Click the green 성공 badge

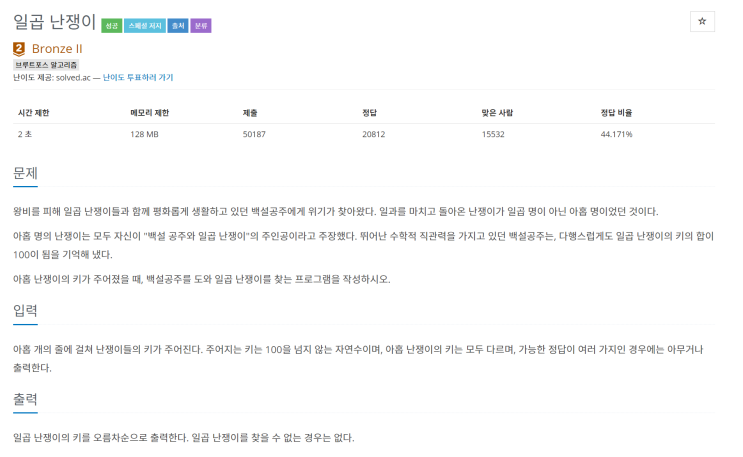pos(112,26)
